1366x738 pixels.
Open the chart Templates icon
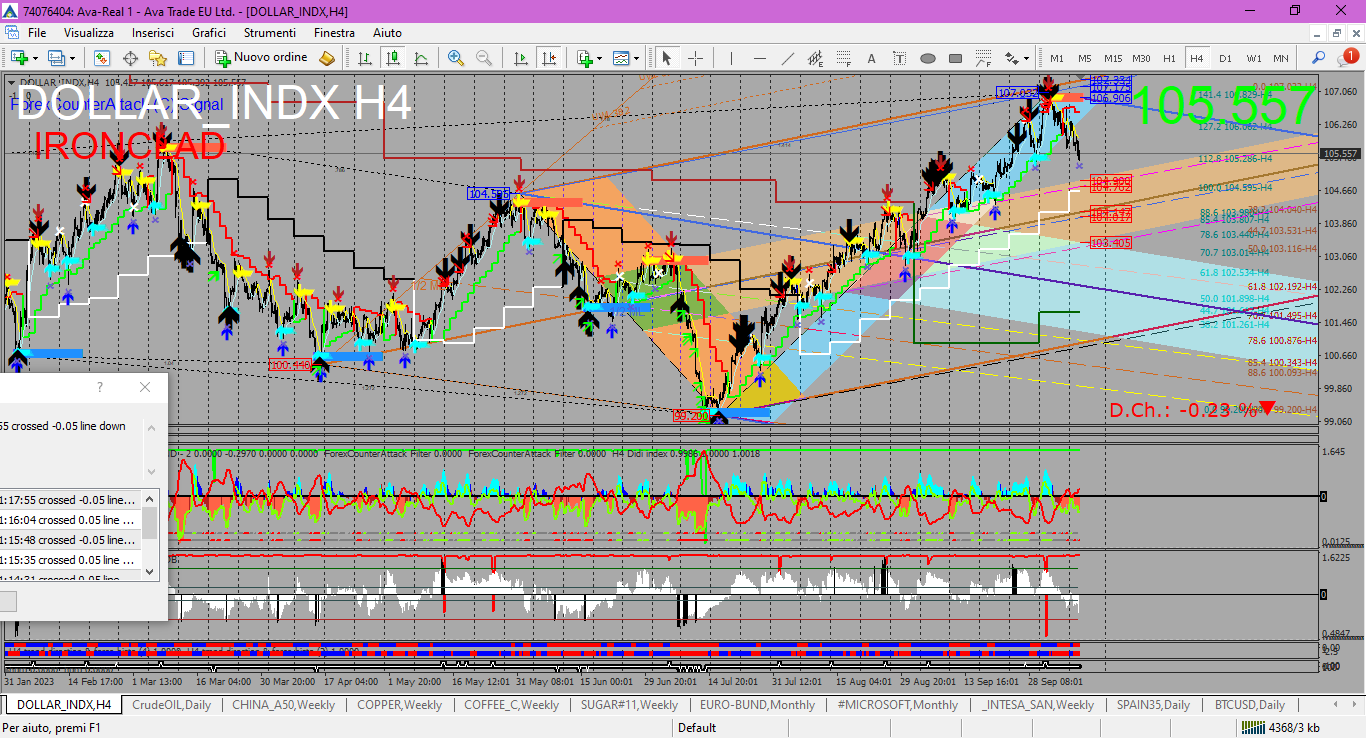[622, 58]
